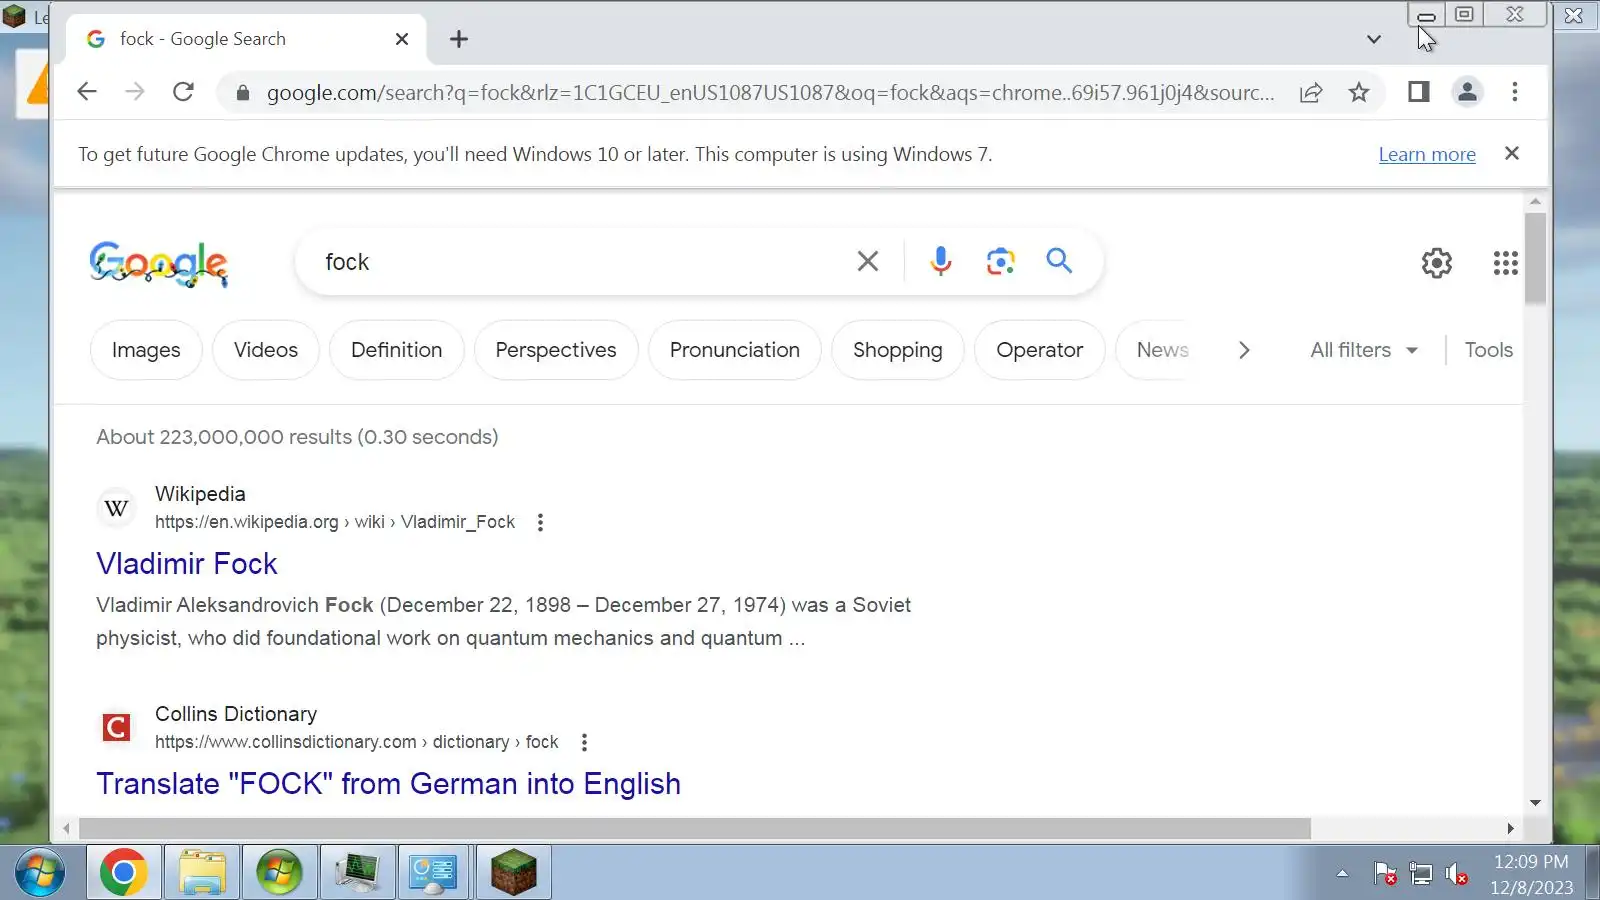Click the vertical scrollbar down arrow
The image size is (1600, 900).
1535,802
